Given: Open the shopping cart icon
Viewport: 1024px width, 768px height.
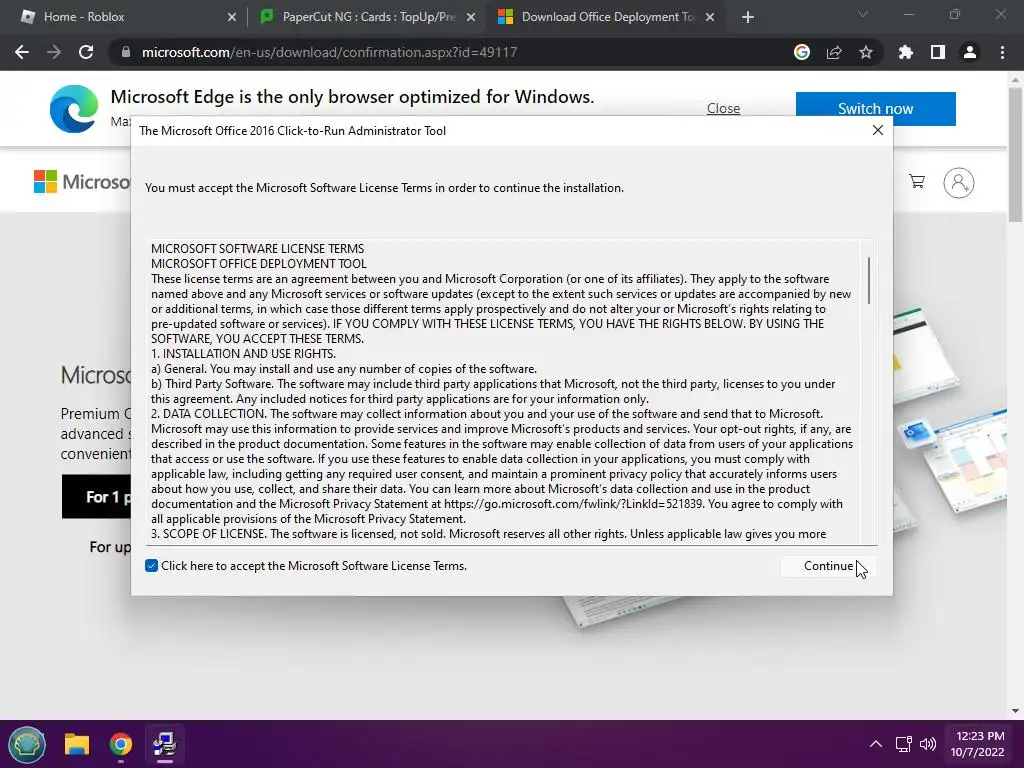Looking at the screenshot, I should 917,182.
